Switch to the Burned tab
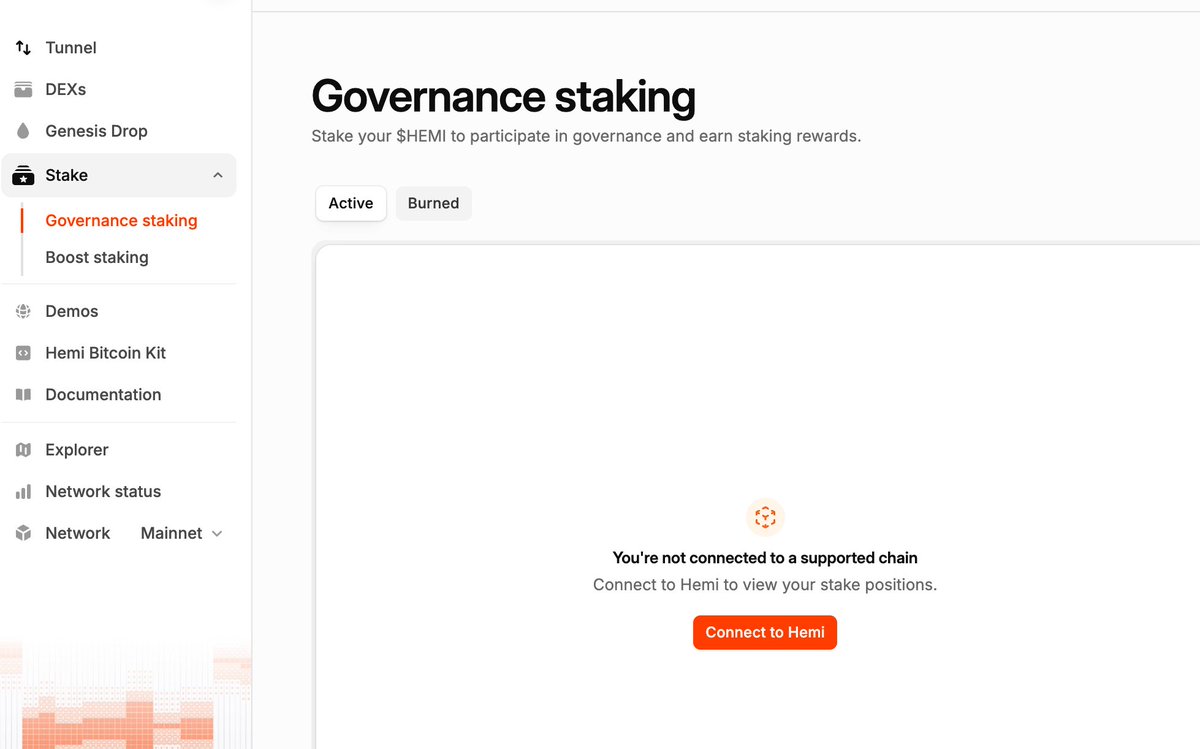The width and height of the screenshot is (1200, 749). tap(433, 203)
